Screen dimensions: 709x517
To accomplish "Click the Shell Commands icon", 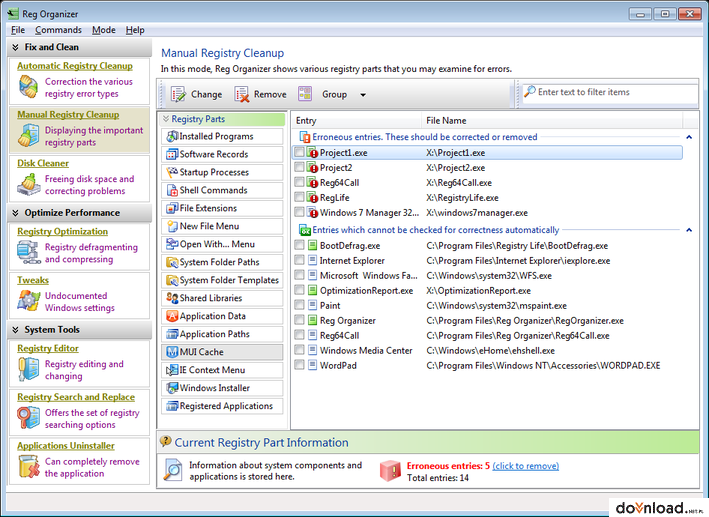I will 172,190.
